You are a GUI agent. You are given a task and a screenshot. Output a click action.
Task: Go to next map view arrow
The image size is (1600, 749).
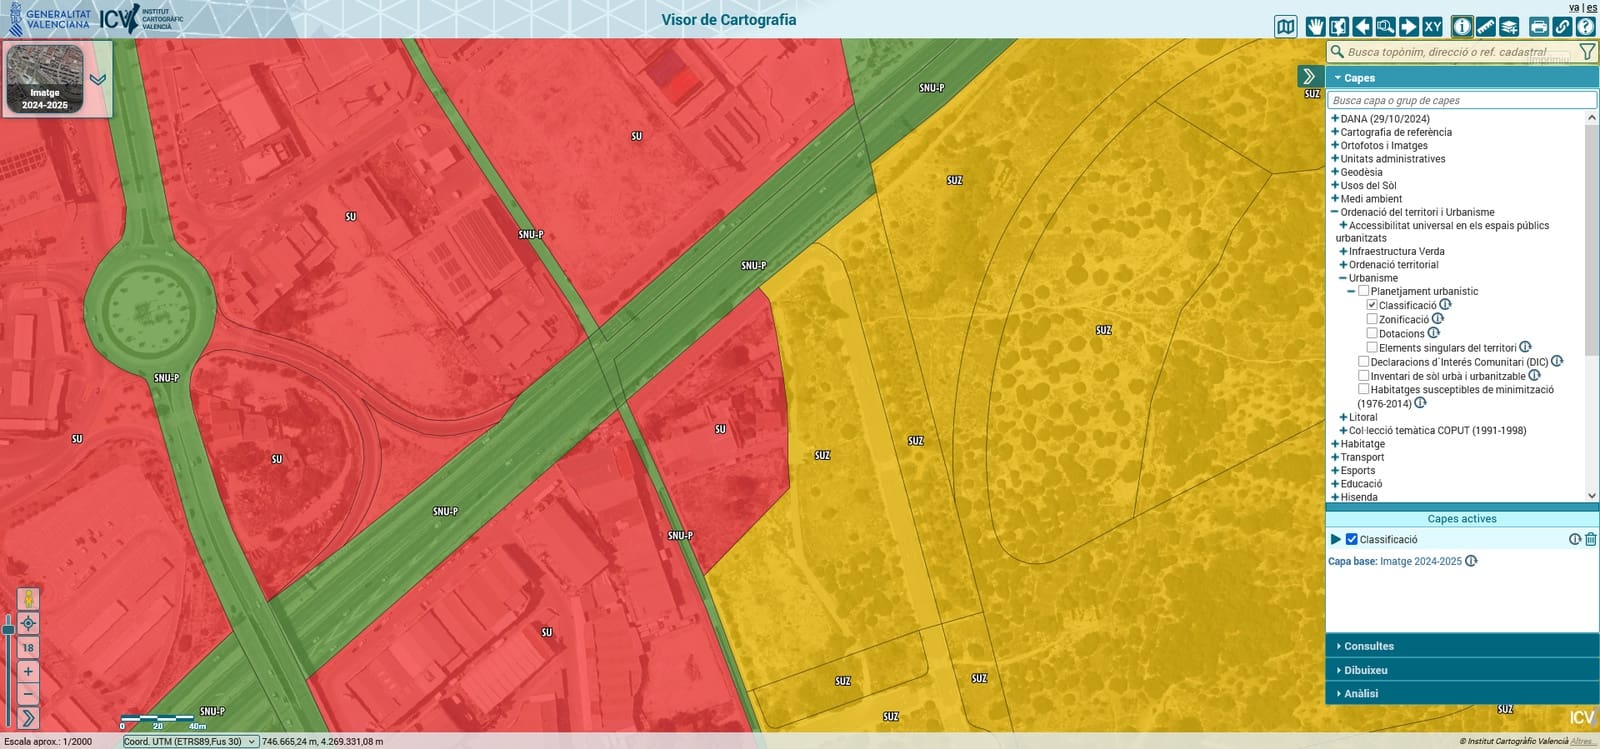point(1409,26)
